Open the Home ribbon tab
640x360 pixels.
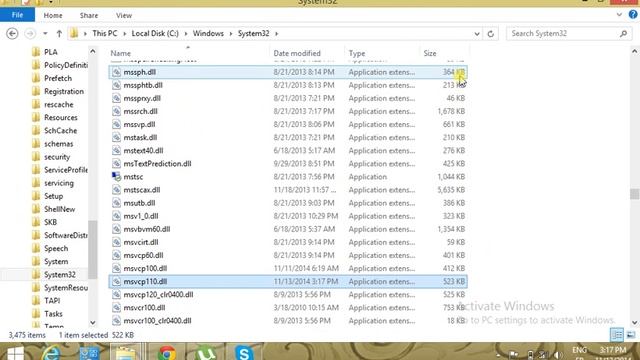click(53, 16)
